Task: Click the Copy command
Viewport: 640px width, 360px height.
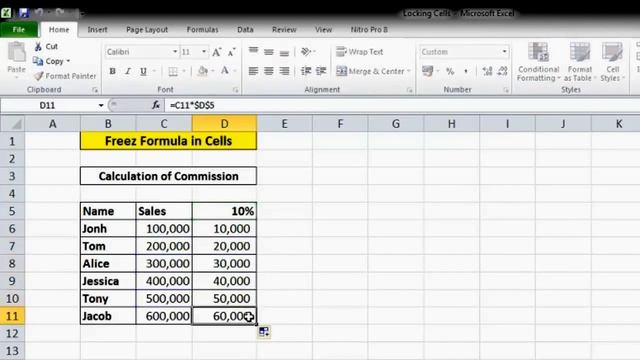Action: (54, 61)
